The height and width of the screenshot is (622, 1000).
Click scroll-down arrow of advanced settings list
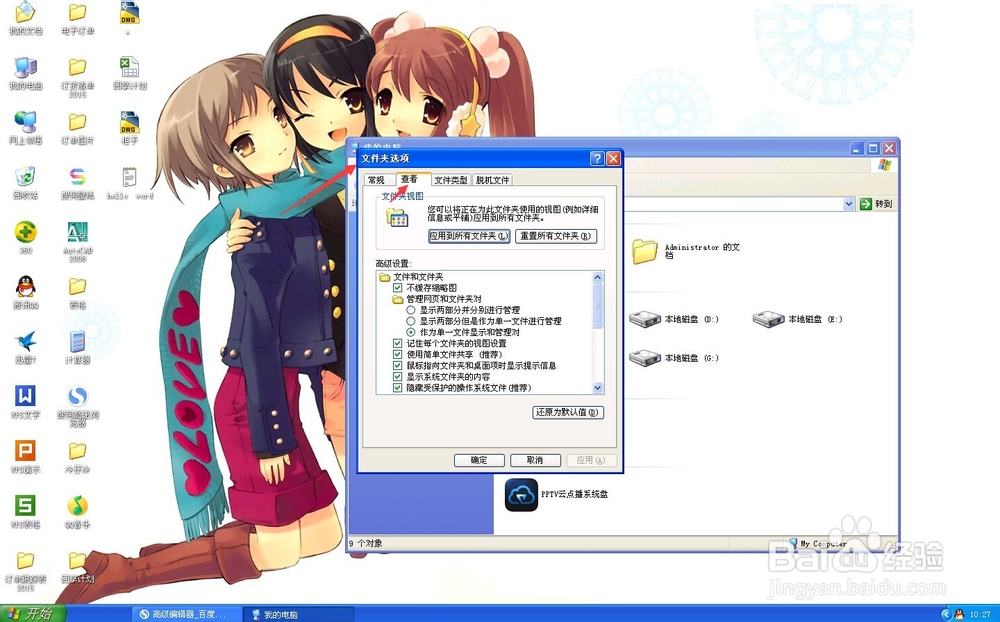pos(598,388)
